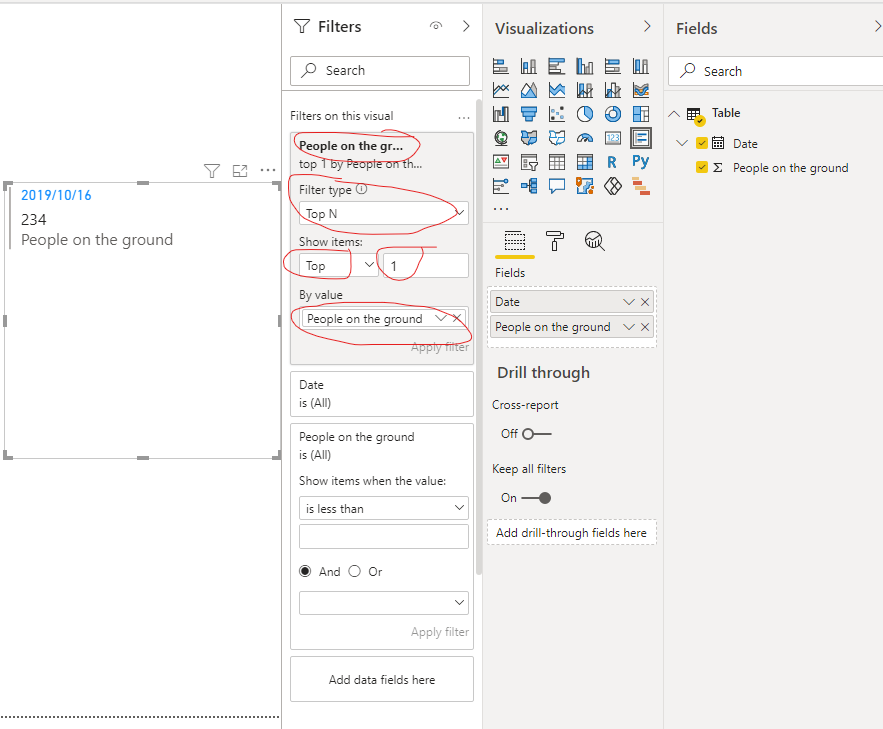Choose the Slicer visual
This screenshot has height=729, width=883.
click(528, 162)
